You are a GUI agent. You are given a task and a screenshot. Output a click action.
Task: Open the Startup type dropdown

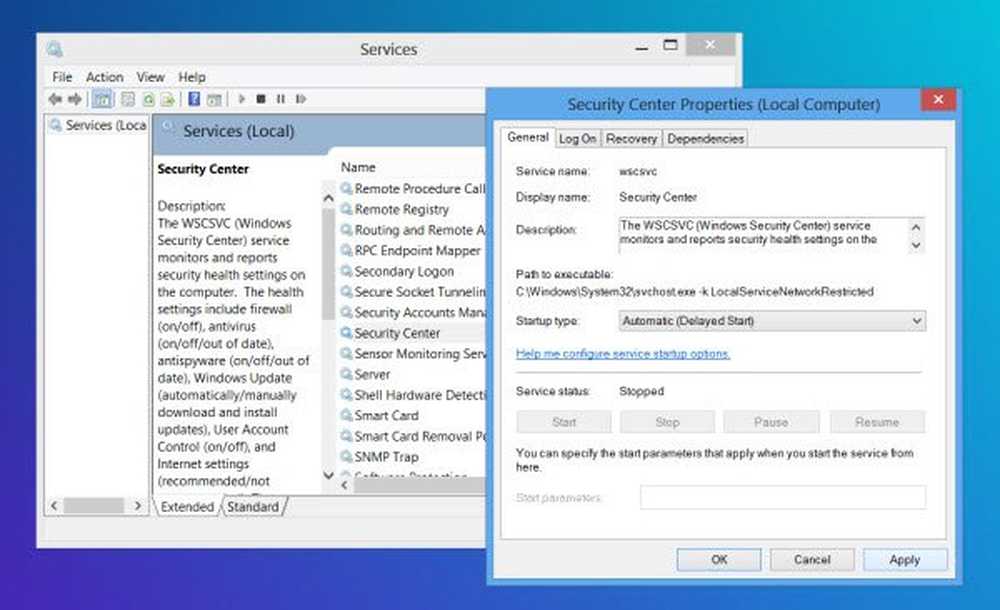point(772,321)
